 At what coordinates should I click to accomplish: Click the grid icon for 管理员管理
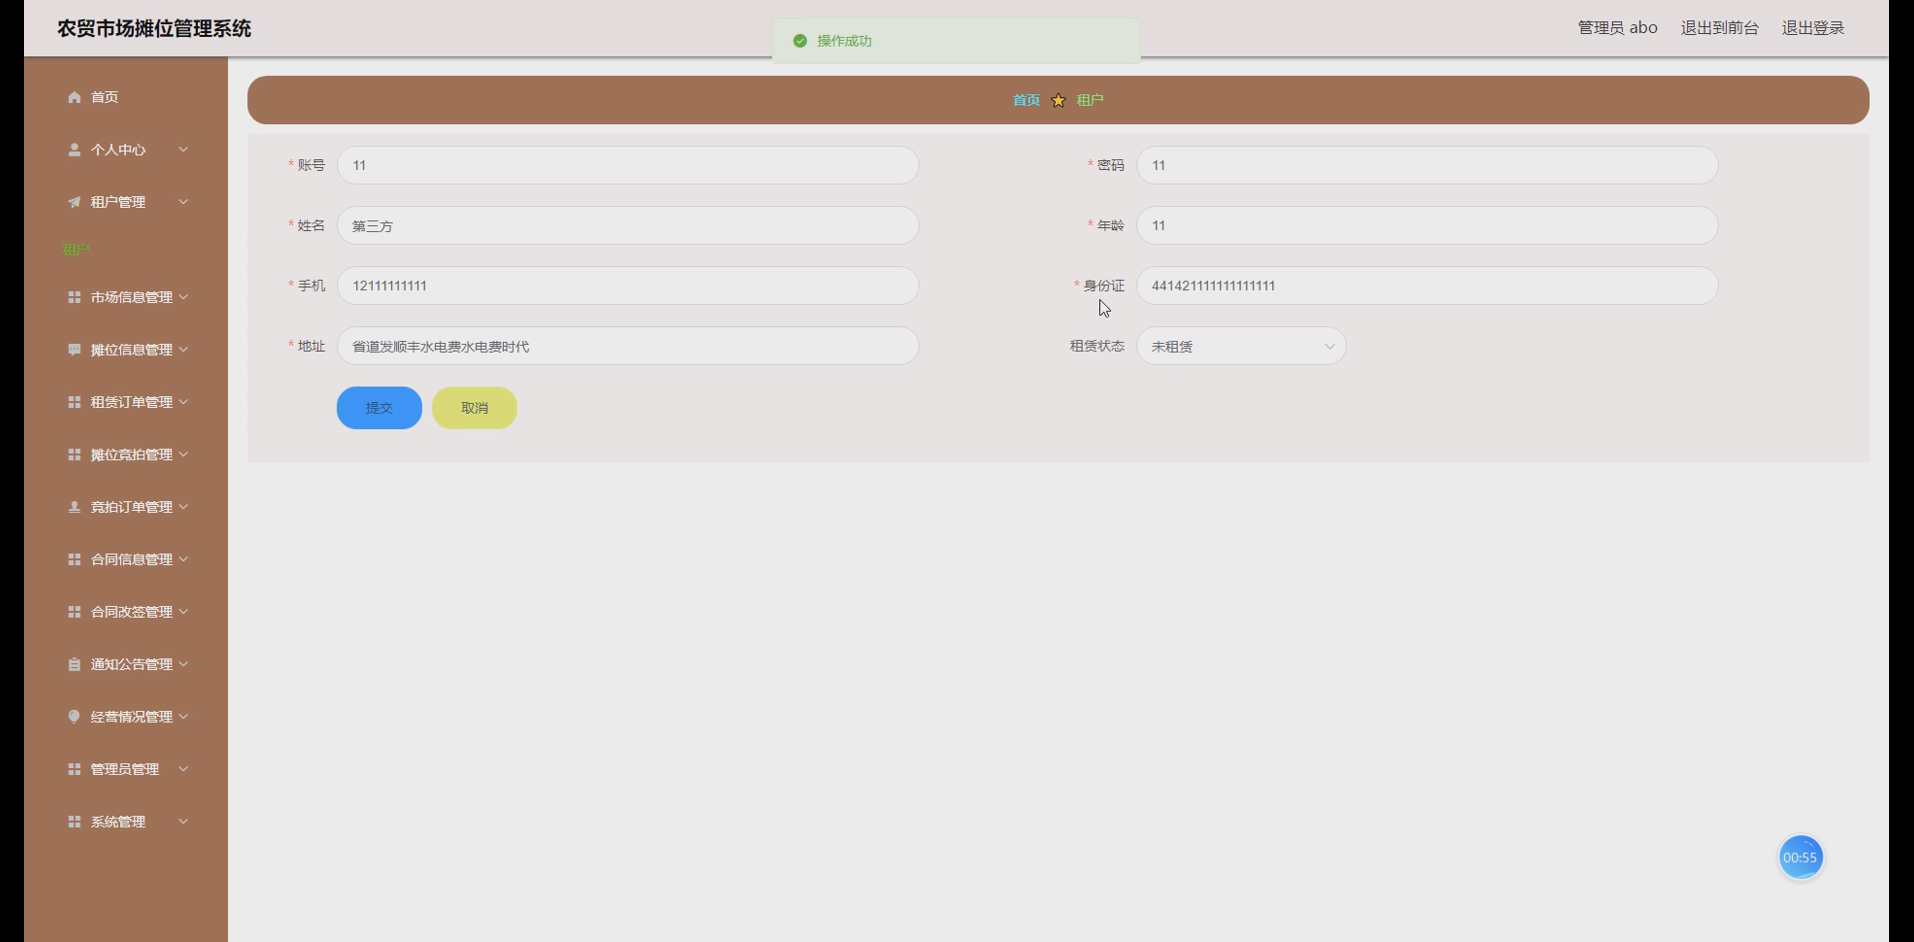[x=74, y=769]
